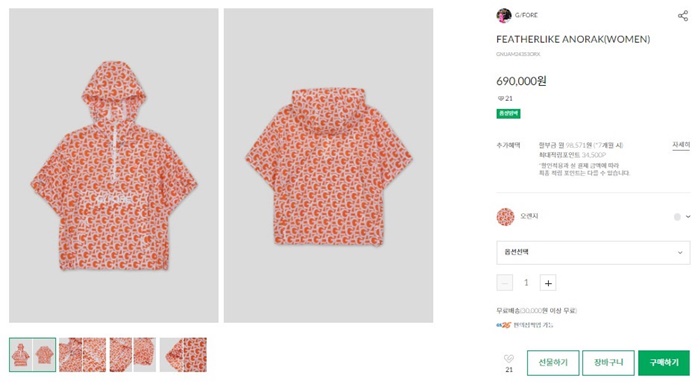The image size is (700, 386).
Task: Click the small heart likes icon under price
Action: coord(501,98)
